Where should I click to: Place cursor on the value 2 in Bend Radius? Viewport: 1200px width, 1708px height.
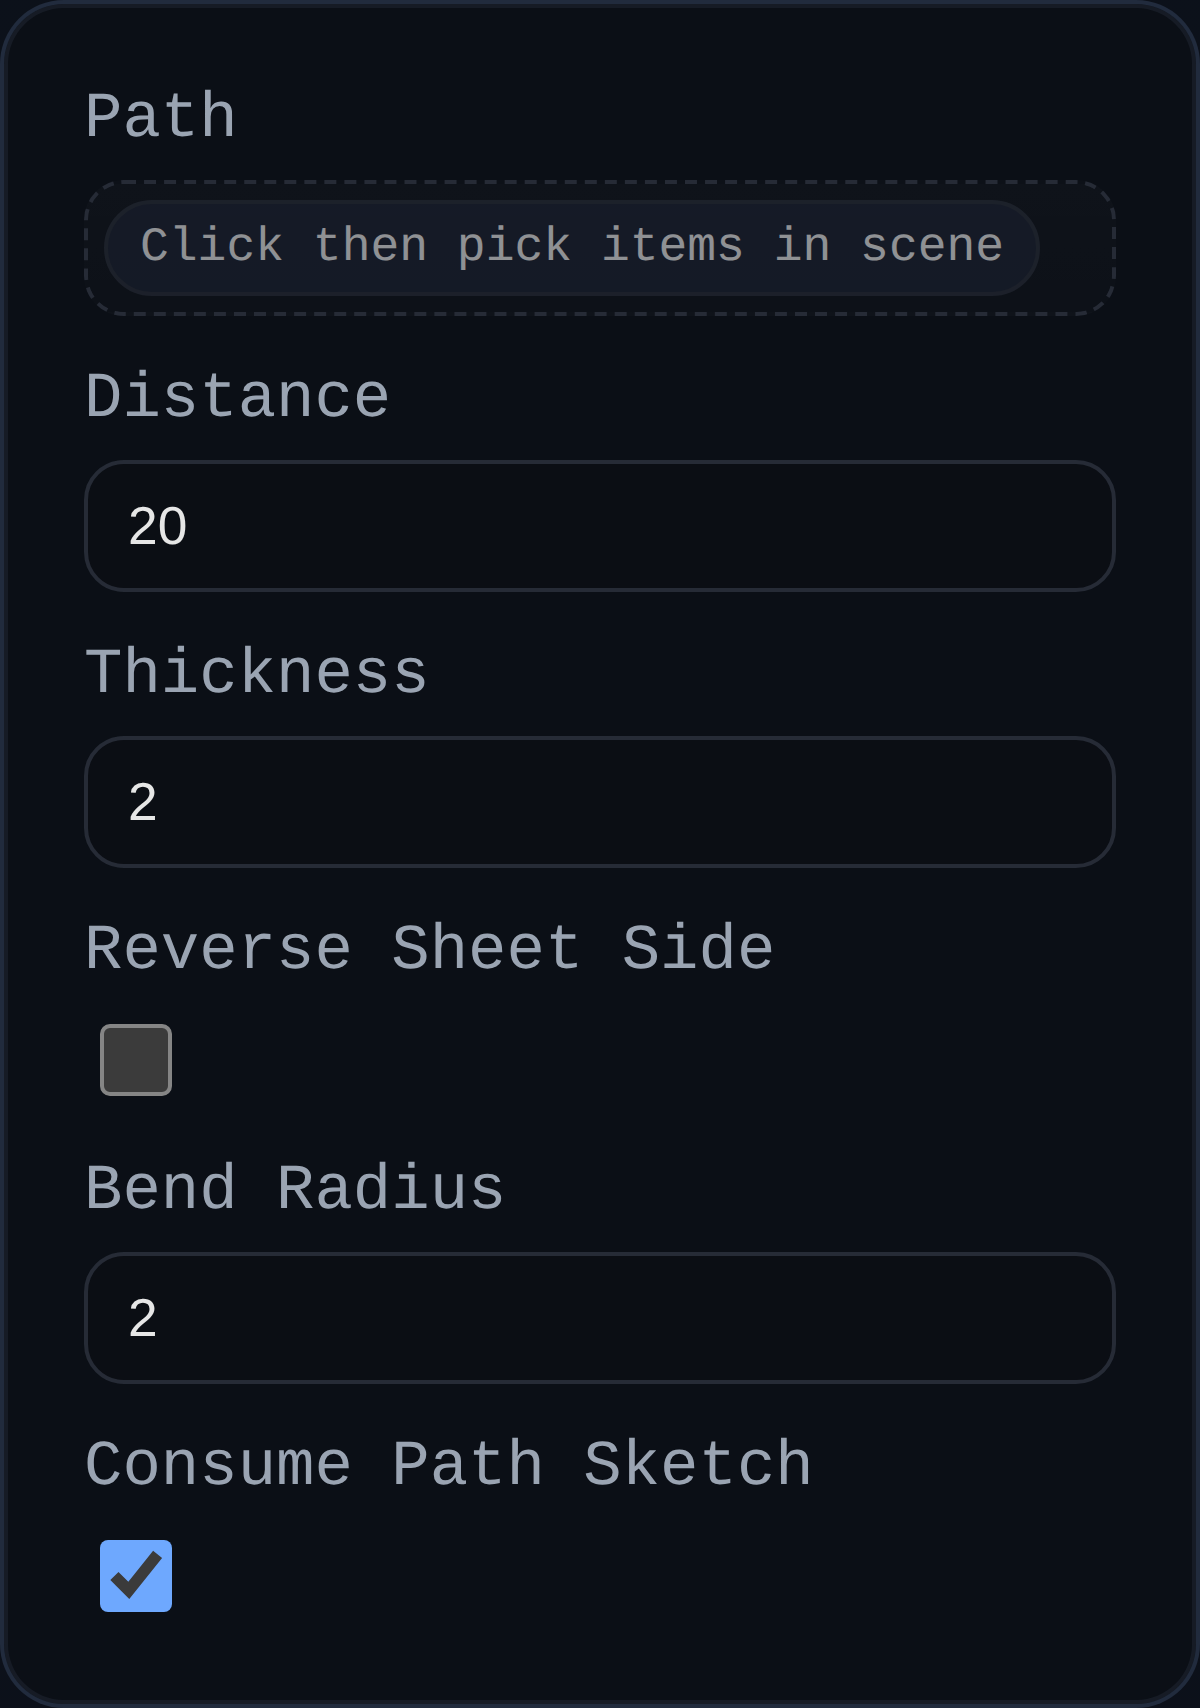(x=143, y=1318)
